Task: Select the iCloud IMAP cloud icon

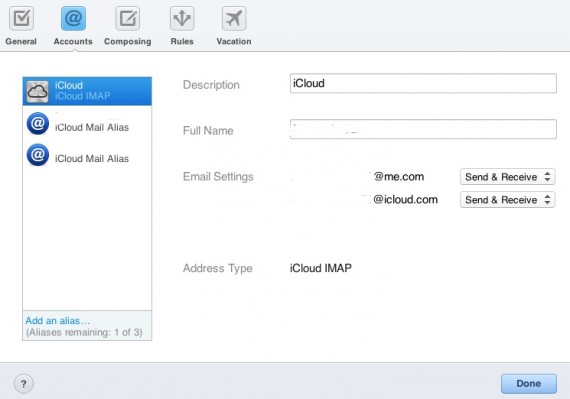Action: coord(37,91)
